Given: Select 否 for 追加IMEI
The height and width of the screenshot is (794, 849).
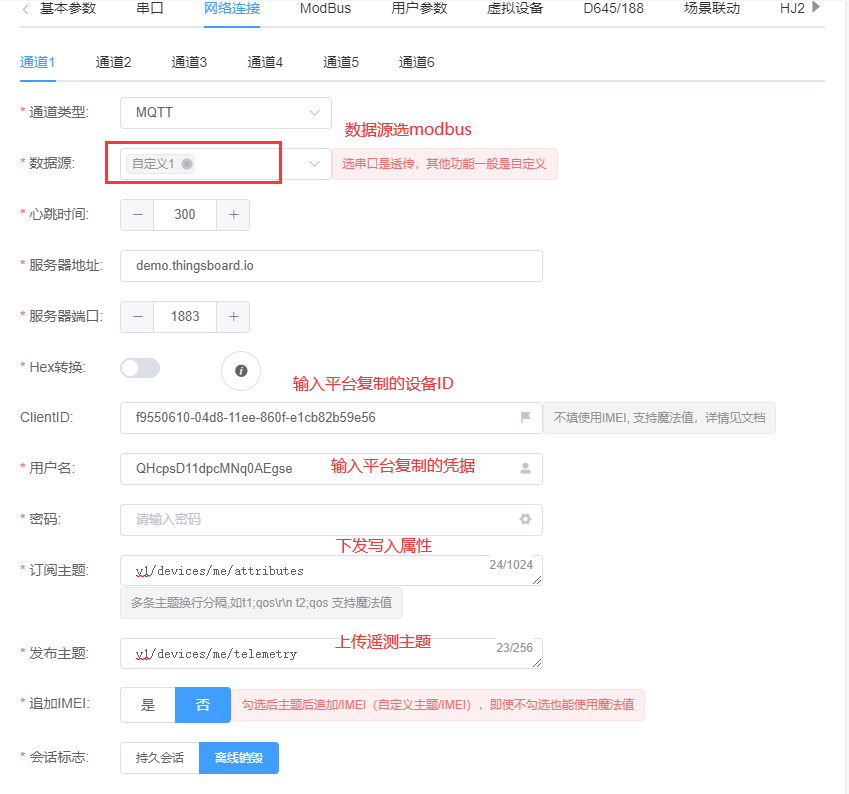Looking at the screenshot, I should [x=203, y=705].
